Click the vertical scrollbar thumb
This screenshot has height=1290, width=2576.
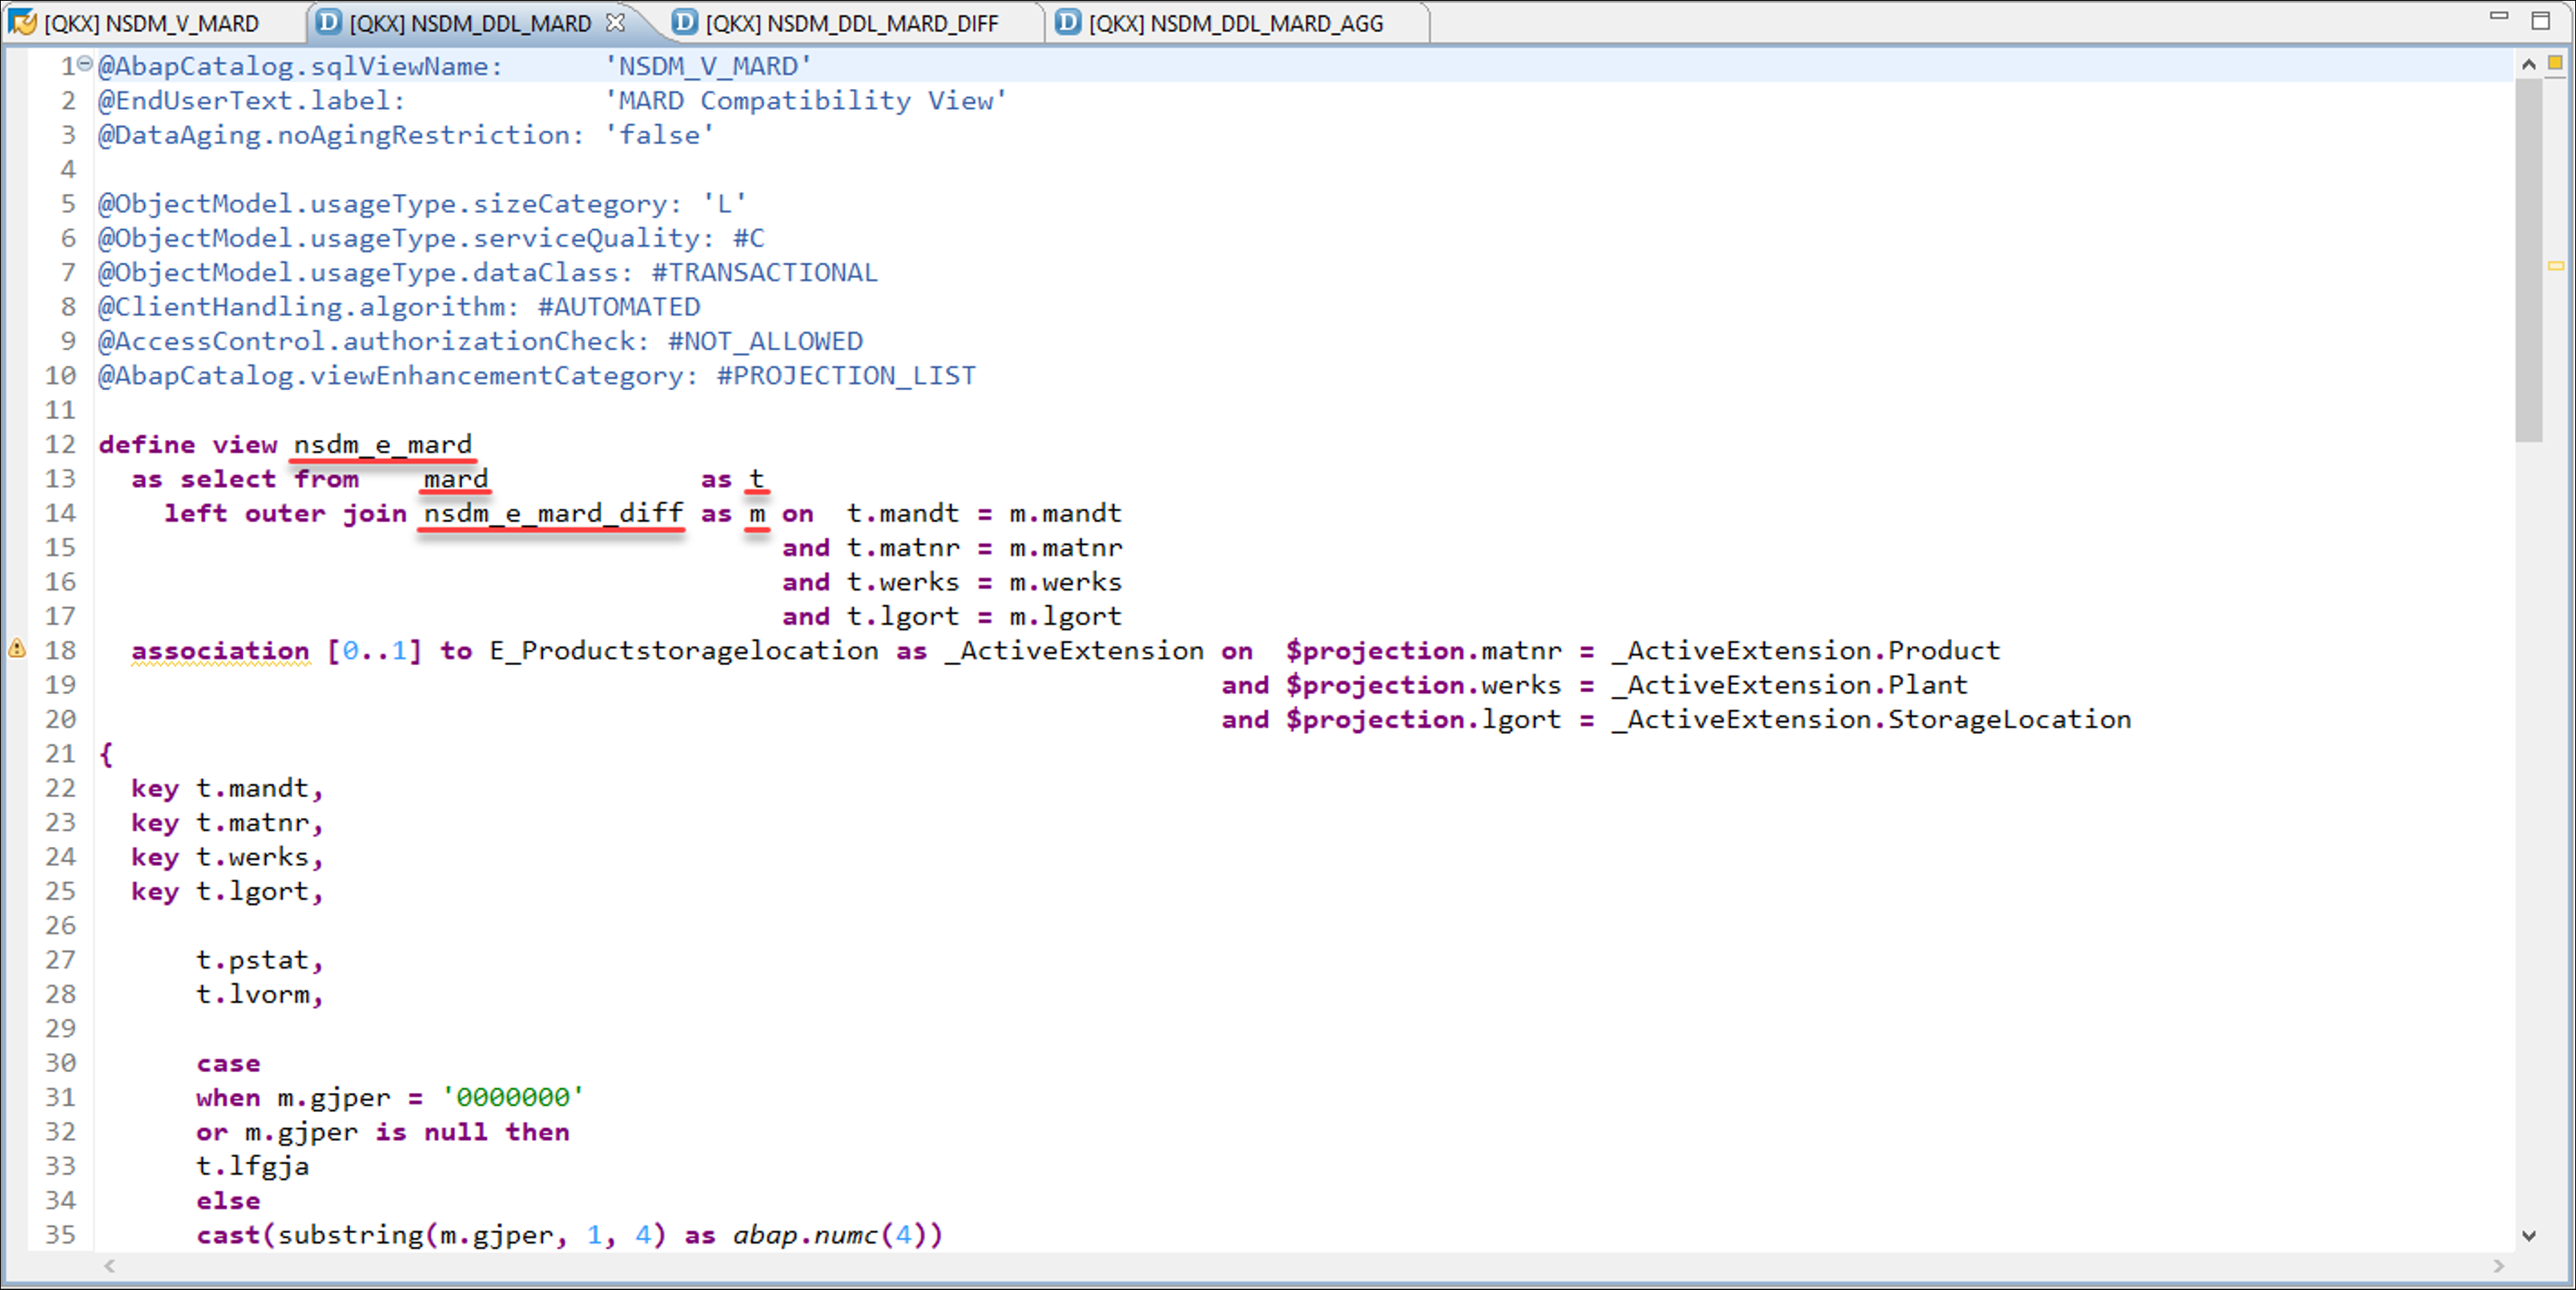(2529, 260)
